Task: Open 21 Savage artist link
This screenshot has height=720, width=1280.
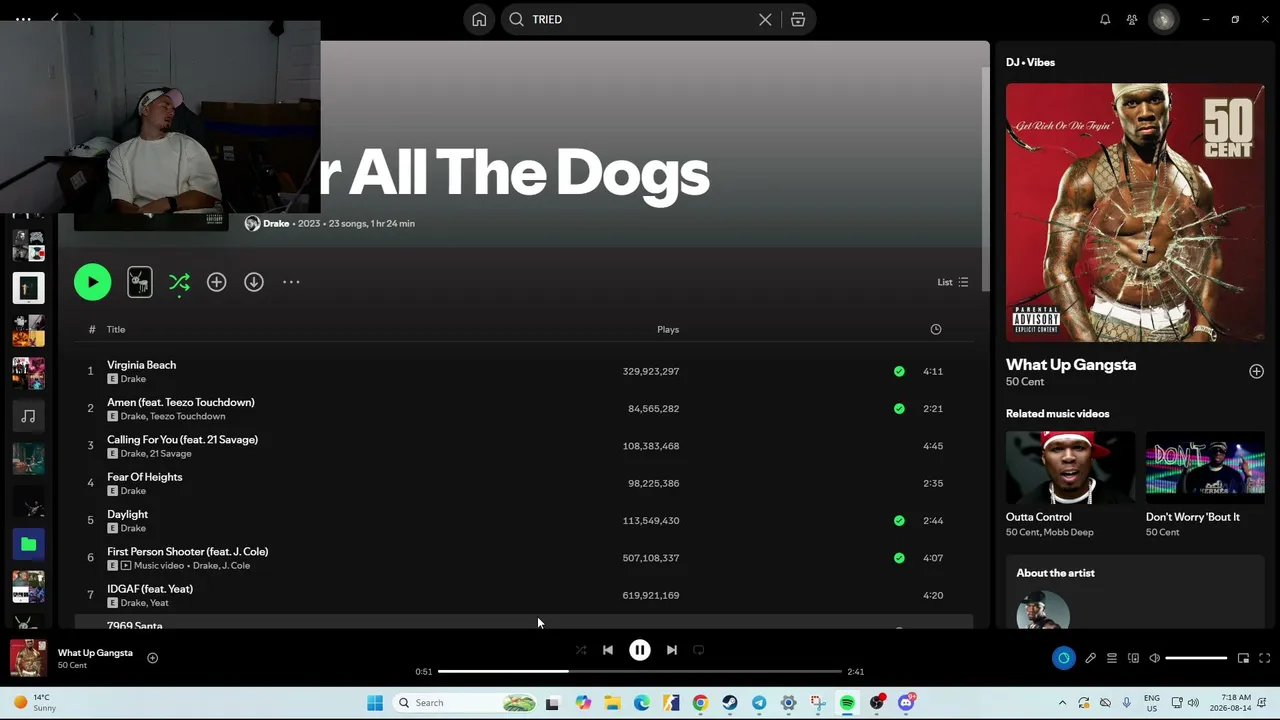Action: [x=171, y=454]
